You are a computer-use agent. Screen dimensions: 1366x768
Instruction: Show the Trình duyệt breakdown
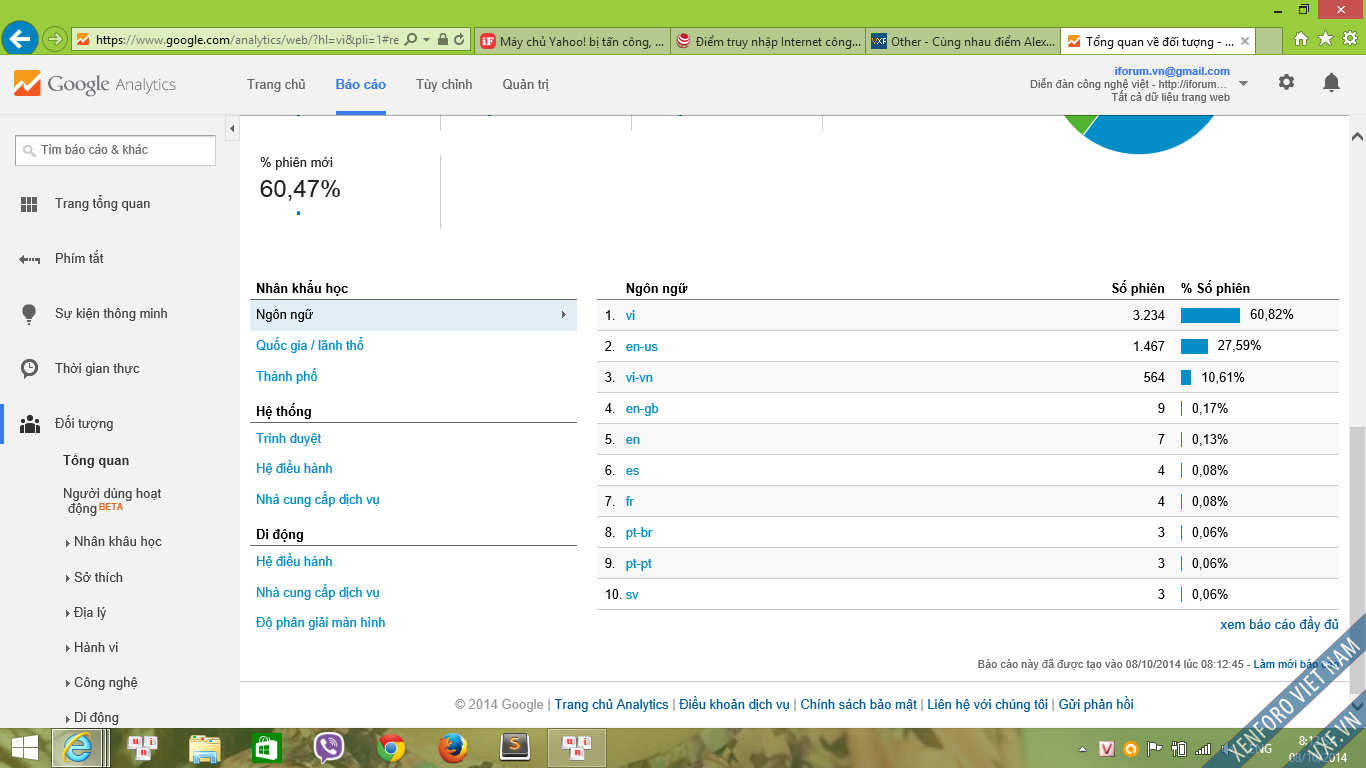point(289,439)
